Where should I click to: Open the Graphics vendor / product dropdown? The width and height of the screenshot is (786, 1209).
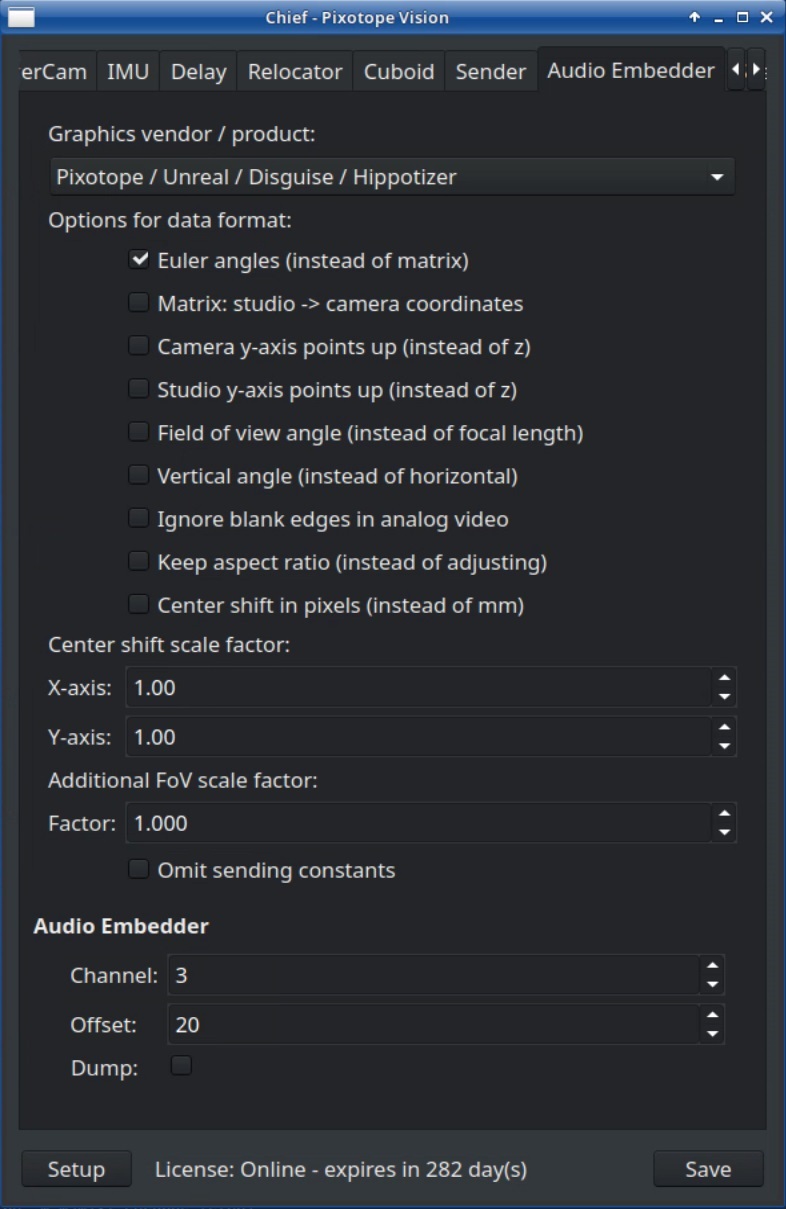tap(392, 177)
